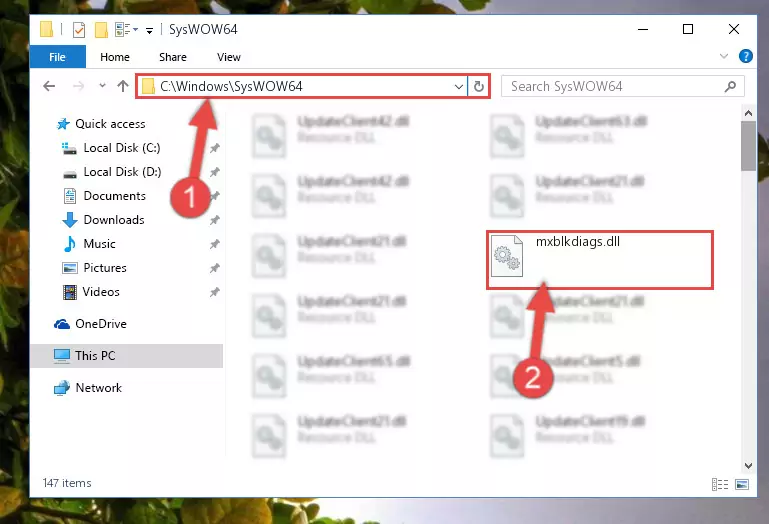Open the blue Help icon
This screenshot has width=769, height=524.
click(745, 56)
